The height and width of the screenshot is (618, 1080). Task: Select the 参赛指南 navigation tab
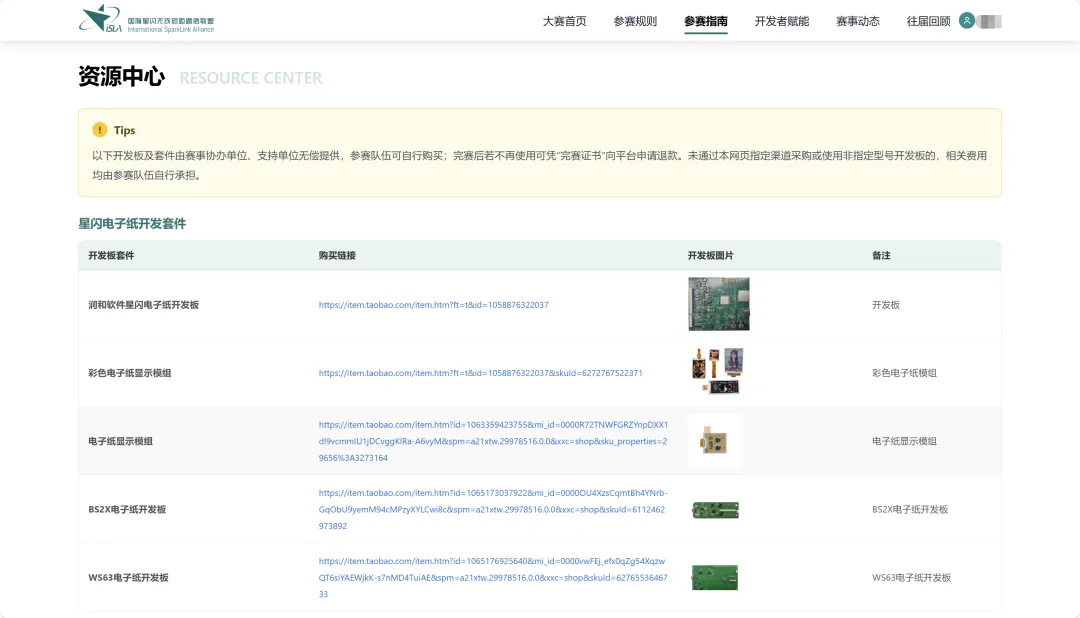click(706, 21)
